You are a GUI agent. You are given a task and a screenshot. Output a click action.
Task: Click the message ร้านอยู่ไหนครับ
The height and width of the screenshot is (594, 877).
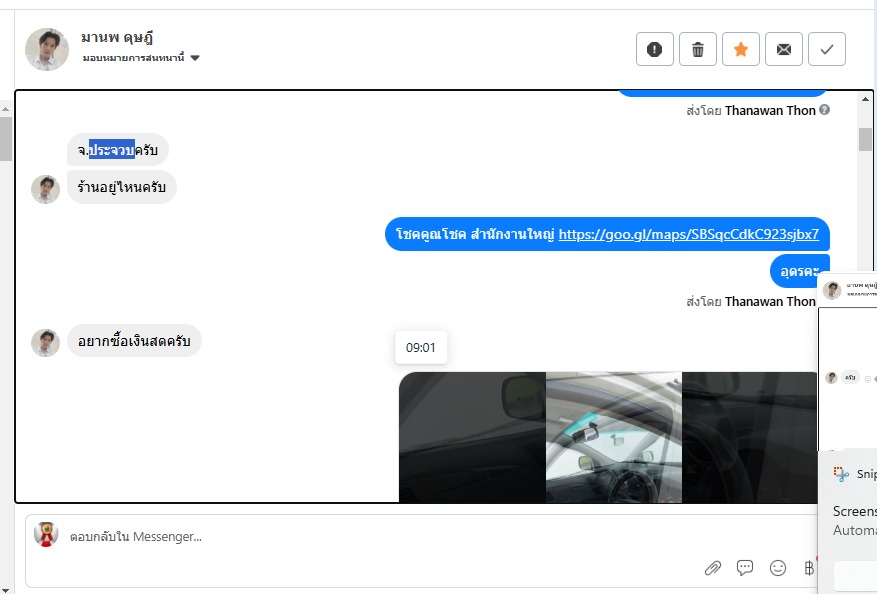(x=121, y=187)
